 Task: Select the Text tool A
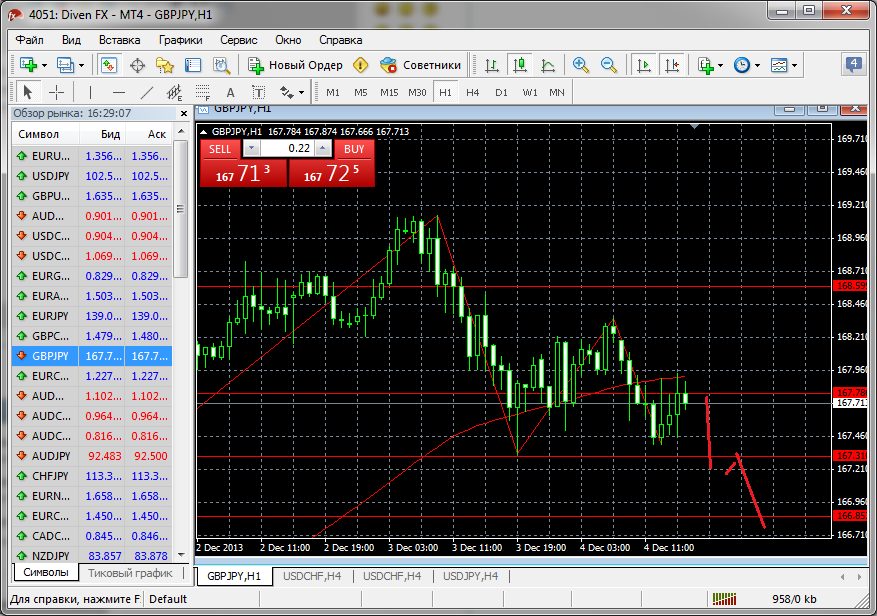point(230,92)
